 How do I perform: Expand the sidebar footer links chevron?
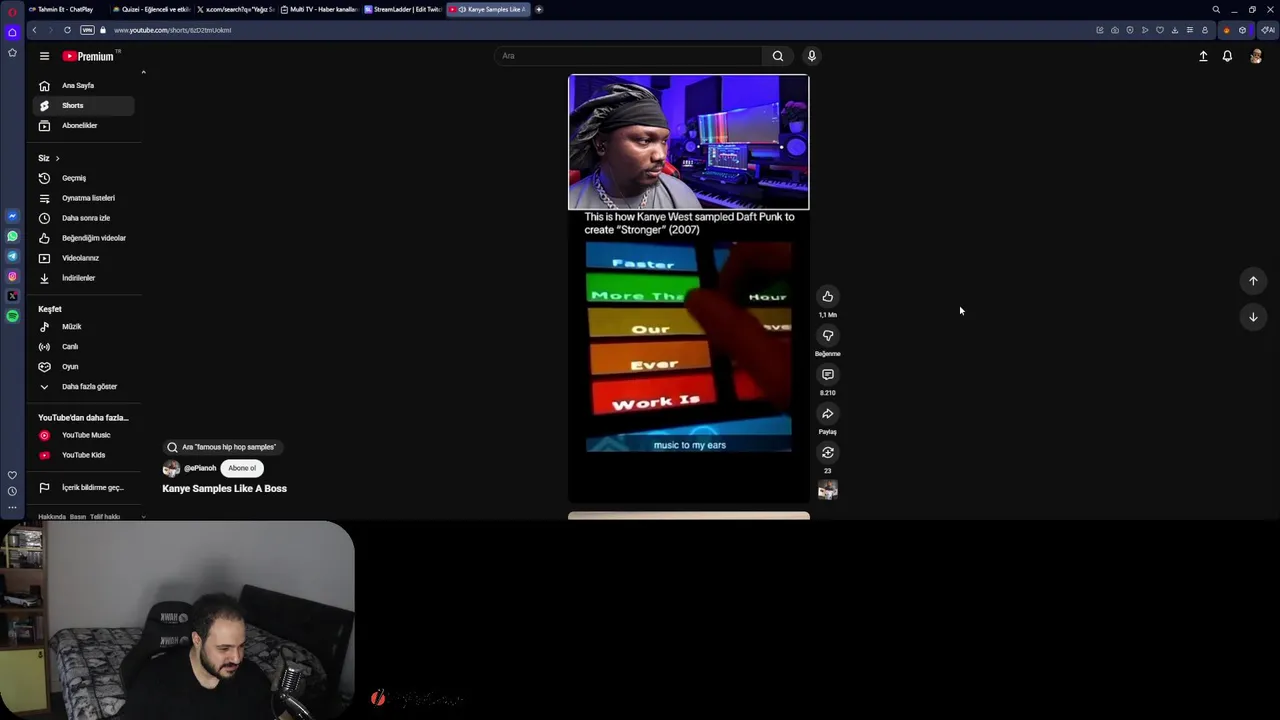tap(143, 517)
